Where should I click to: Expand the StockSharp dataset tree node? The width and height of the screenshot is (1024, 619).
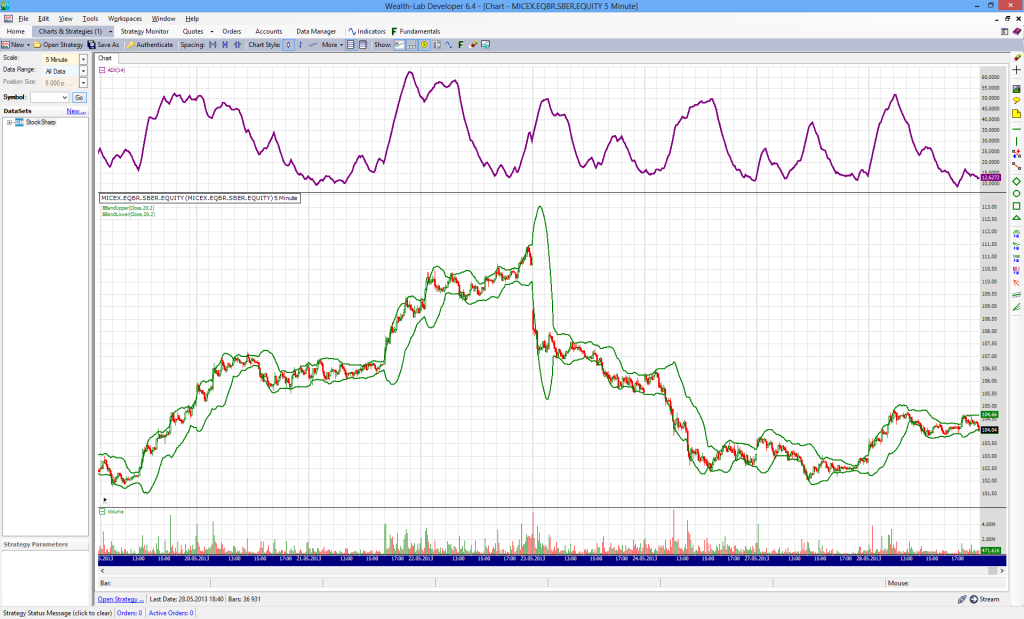tap(9, 122)
